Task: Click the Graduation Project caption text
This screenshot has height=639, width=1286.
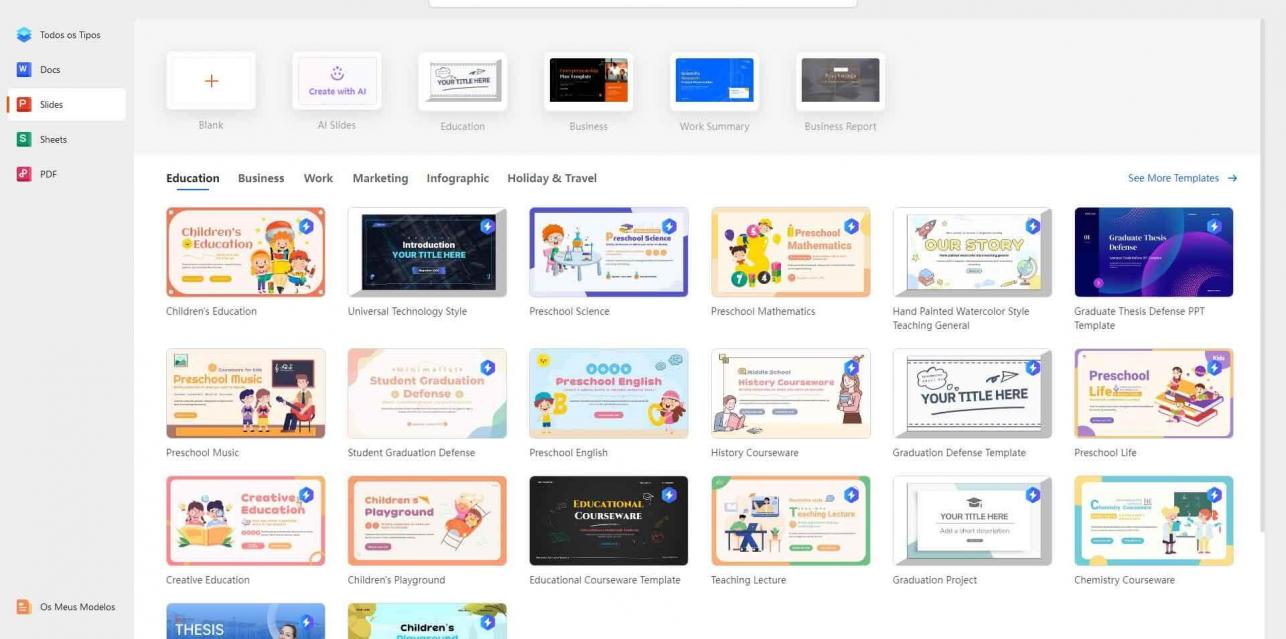Action: (x=935, y=580)
